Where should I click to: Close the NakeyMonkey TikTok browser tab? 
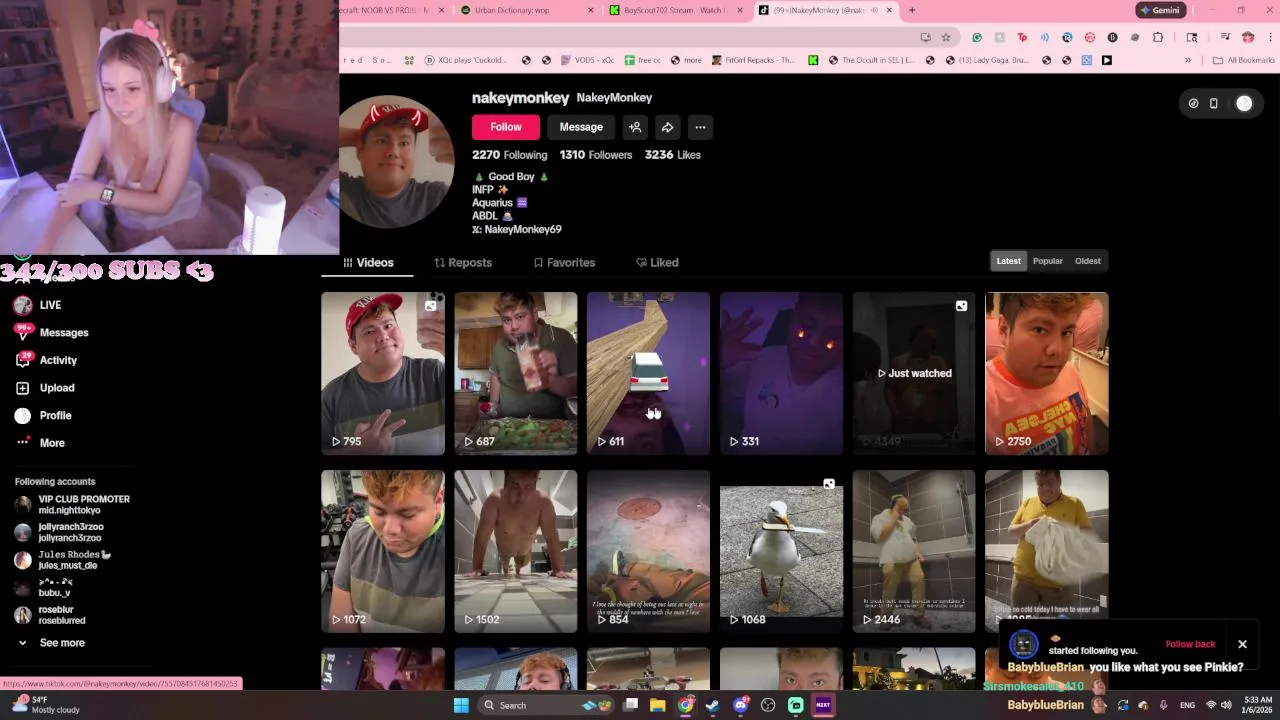tap(889, 10)
